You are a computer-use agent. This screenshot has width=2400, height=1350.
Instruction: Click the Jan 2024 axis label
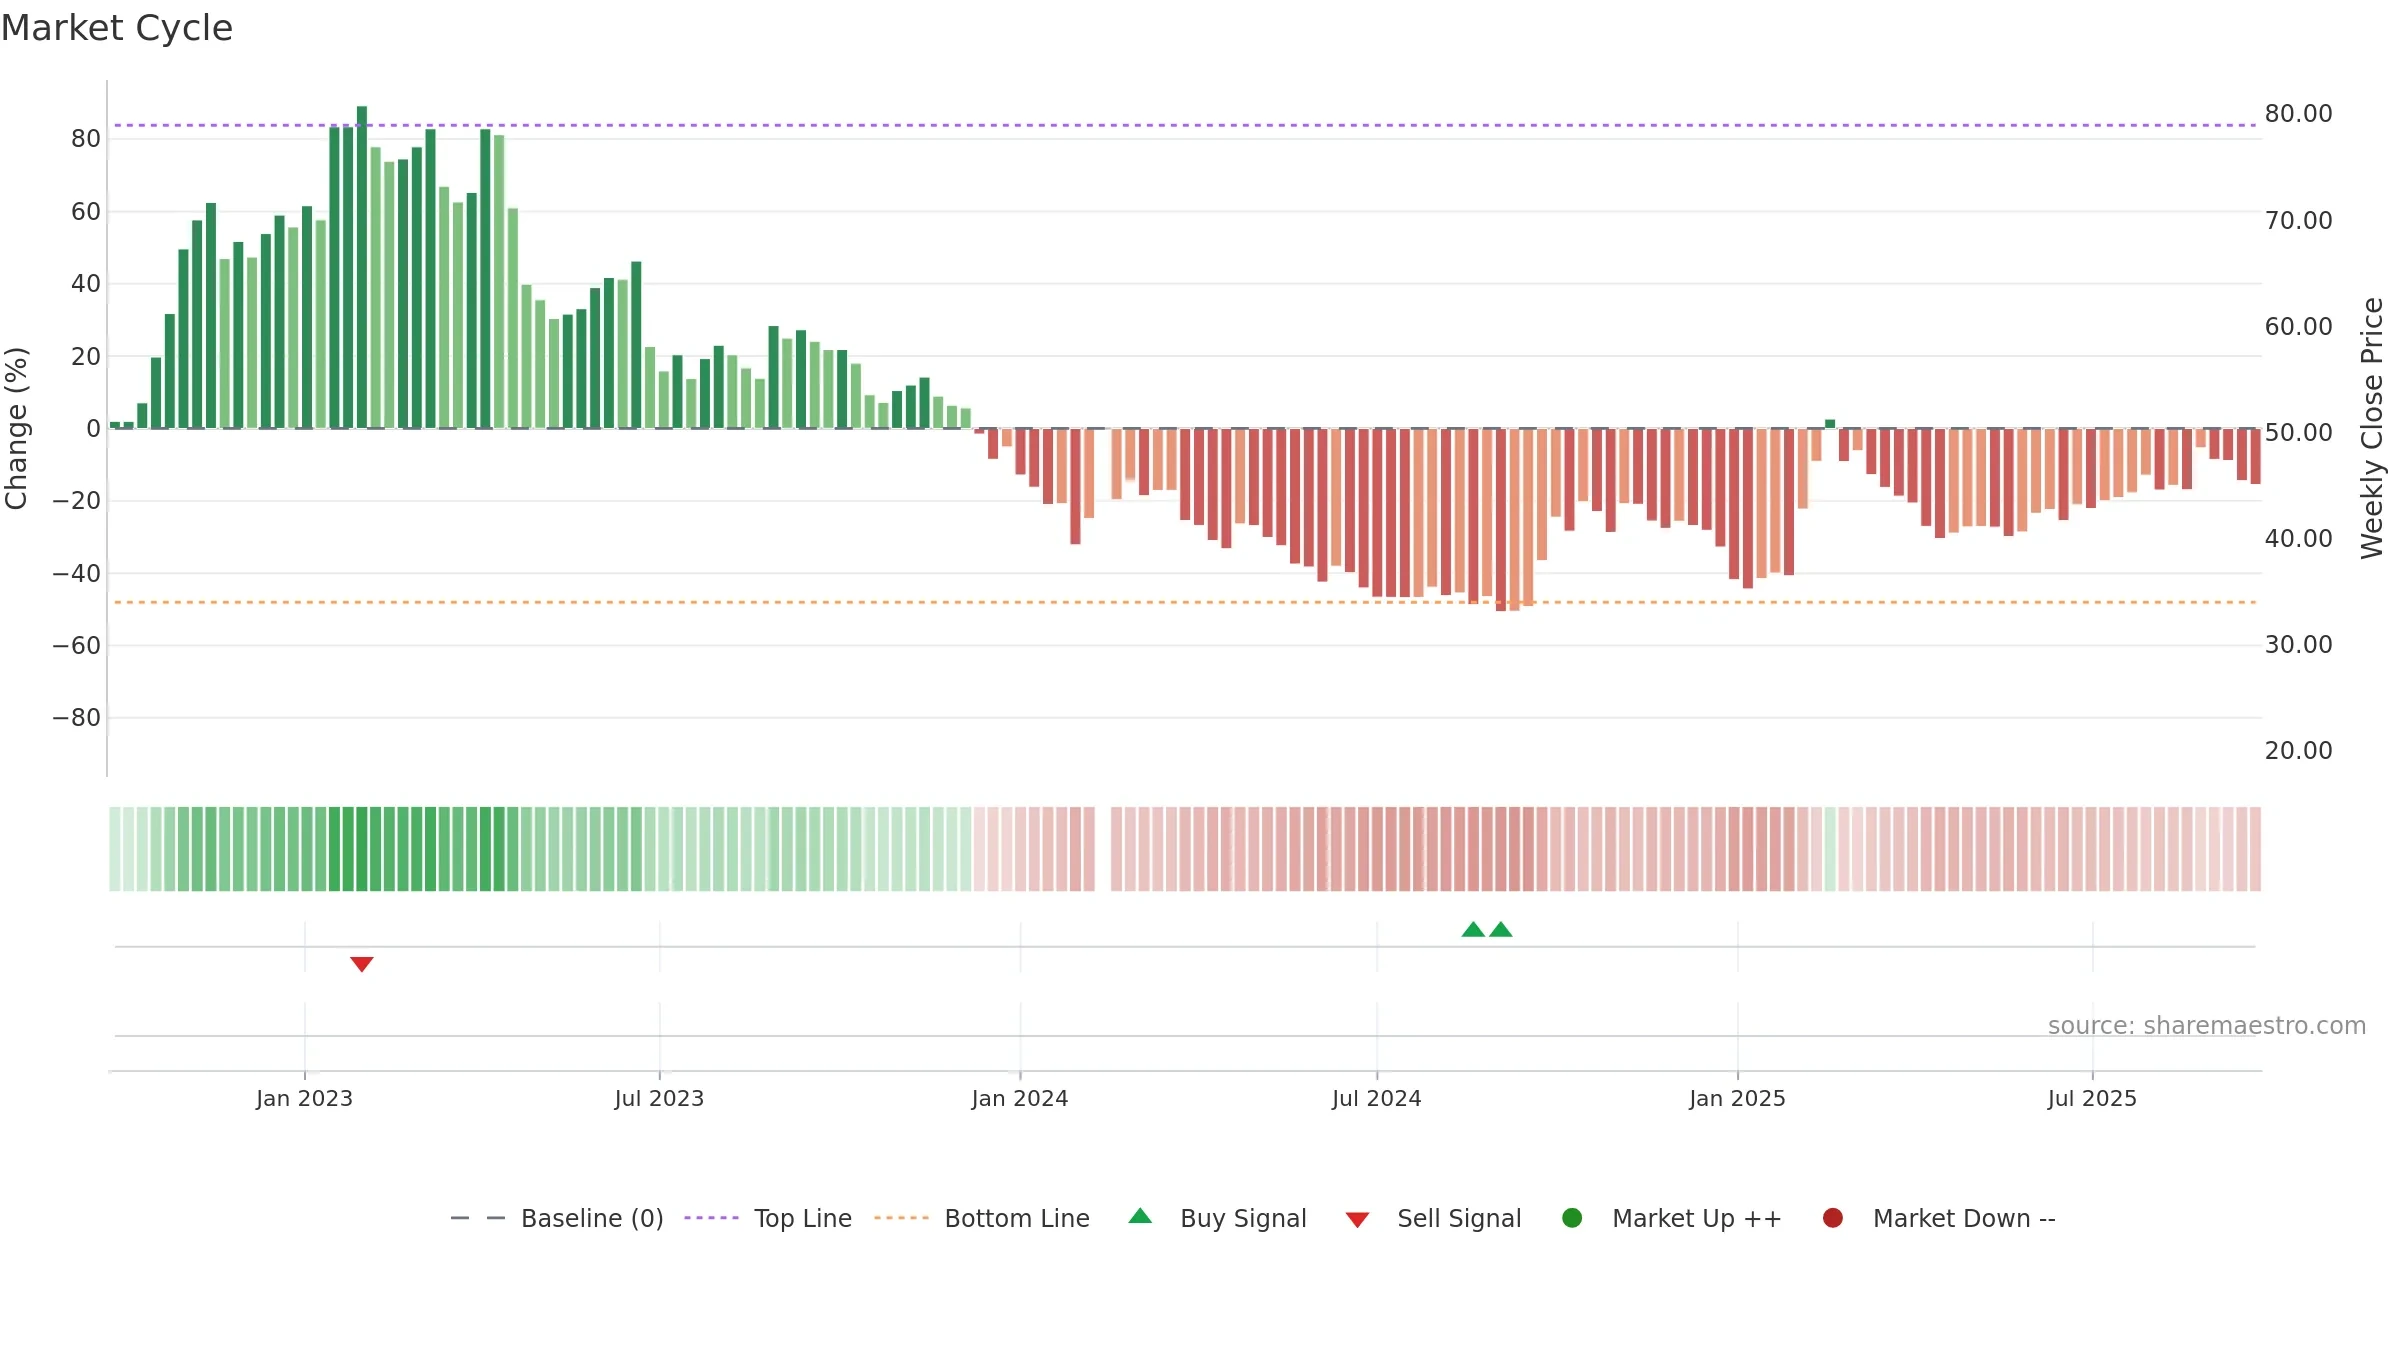click(x=1020, y=1098)
